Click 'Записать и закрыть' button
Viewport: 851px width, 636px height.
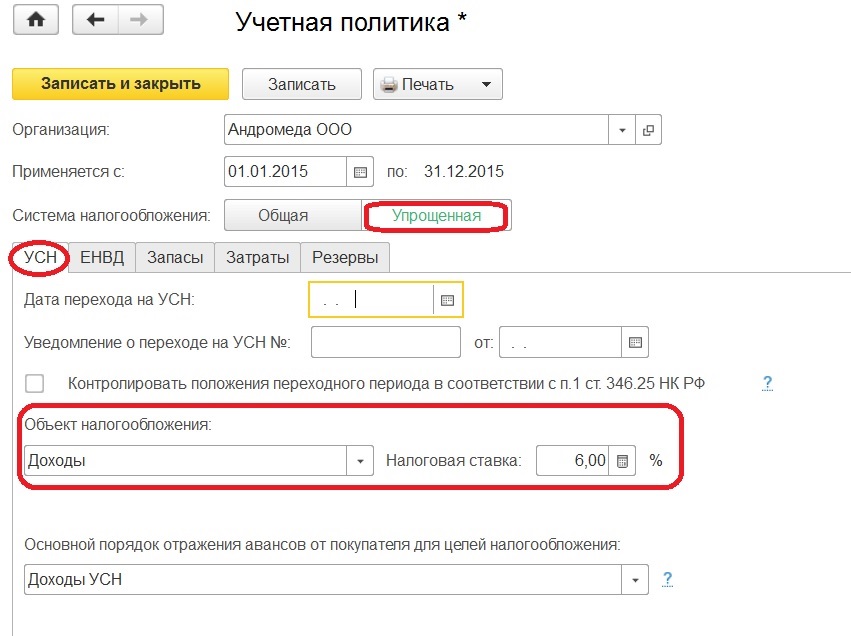coord(120,84)
